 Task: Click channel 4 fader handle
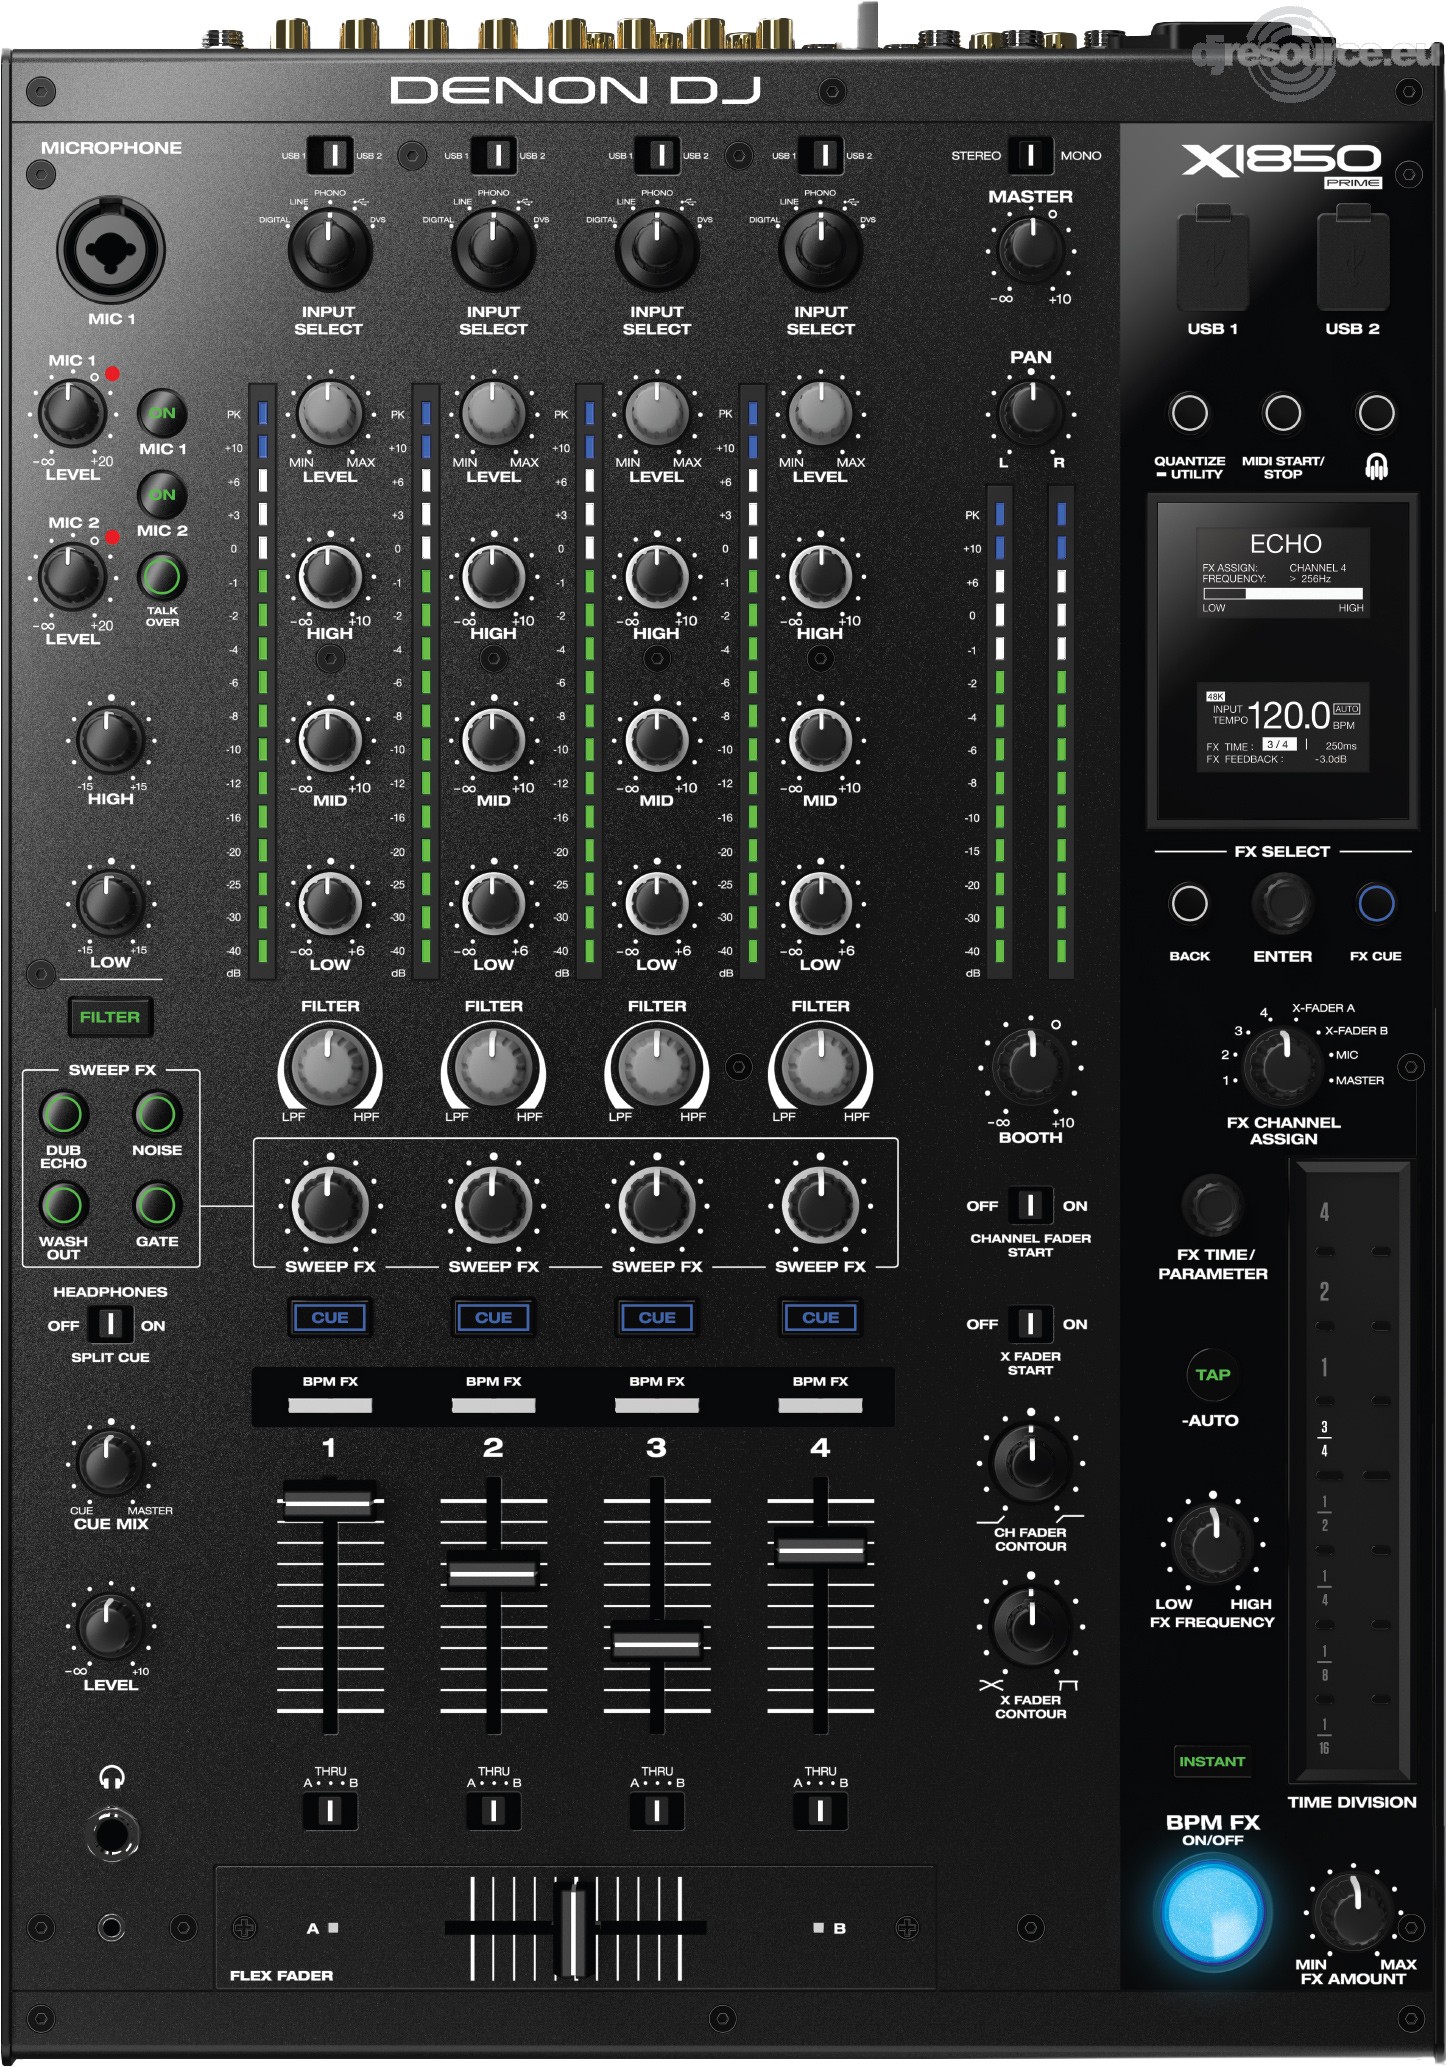click(821, 1550)
